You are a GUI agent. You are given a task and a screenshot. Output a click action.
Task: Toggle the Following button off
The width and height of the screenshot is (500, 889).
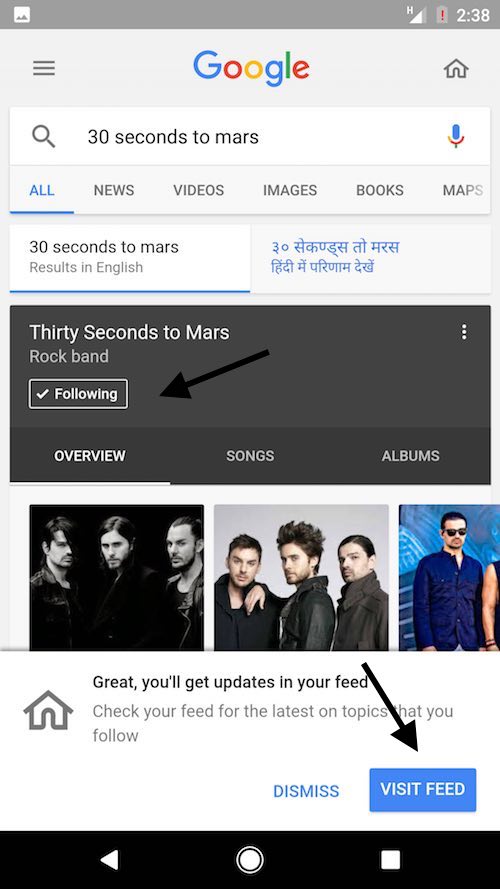click(78, 394)
